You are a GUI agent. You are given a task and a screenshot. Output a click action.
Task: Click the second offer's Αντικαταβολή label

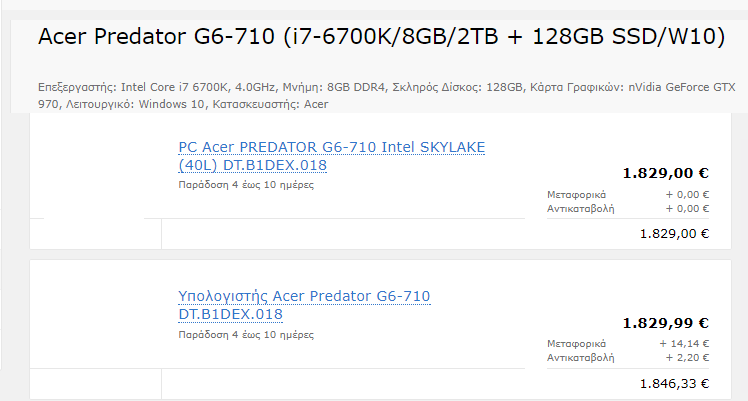click(580, 357)
